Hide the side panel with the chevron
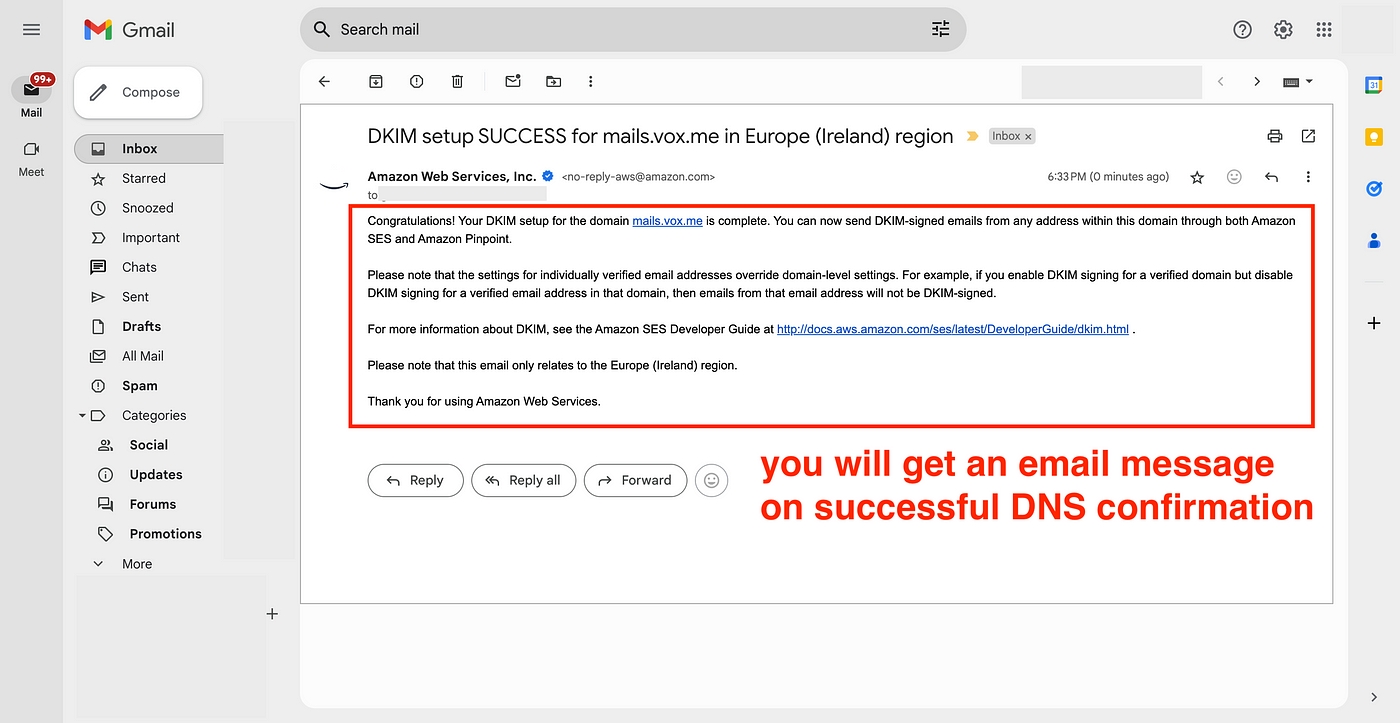Image resolution: width=1400 pixels, height=723 pixels. [x=1374, y=697]
